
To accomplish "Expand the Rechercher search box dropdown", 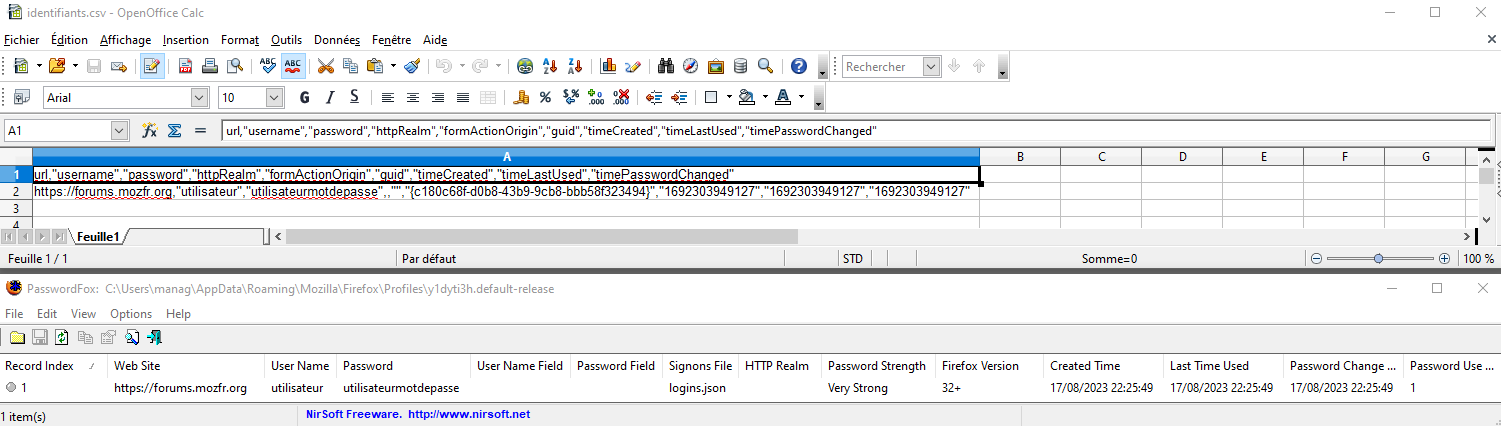I will 932,66.
